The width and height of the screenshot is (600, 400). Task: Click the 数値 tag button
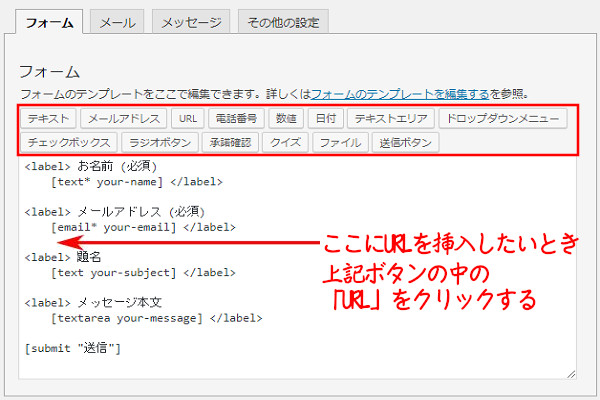coord(286,118)
